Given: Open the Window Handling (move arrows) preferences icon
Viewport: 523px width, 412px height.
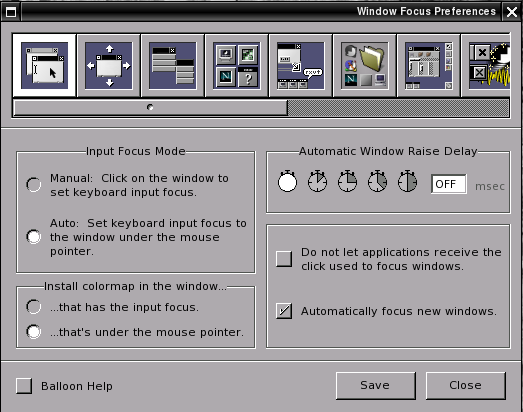Looking at the screenshot, I should [x=109, y=65].
